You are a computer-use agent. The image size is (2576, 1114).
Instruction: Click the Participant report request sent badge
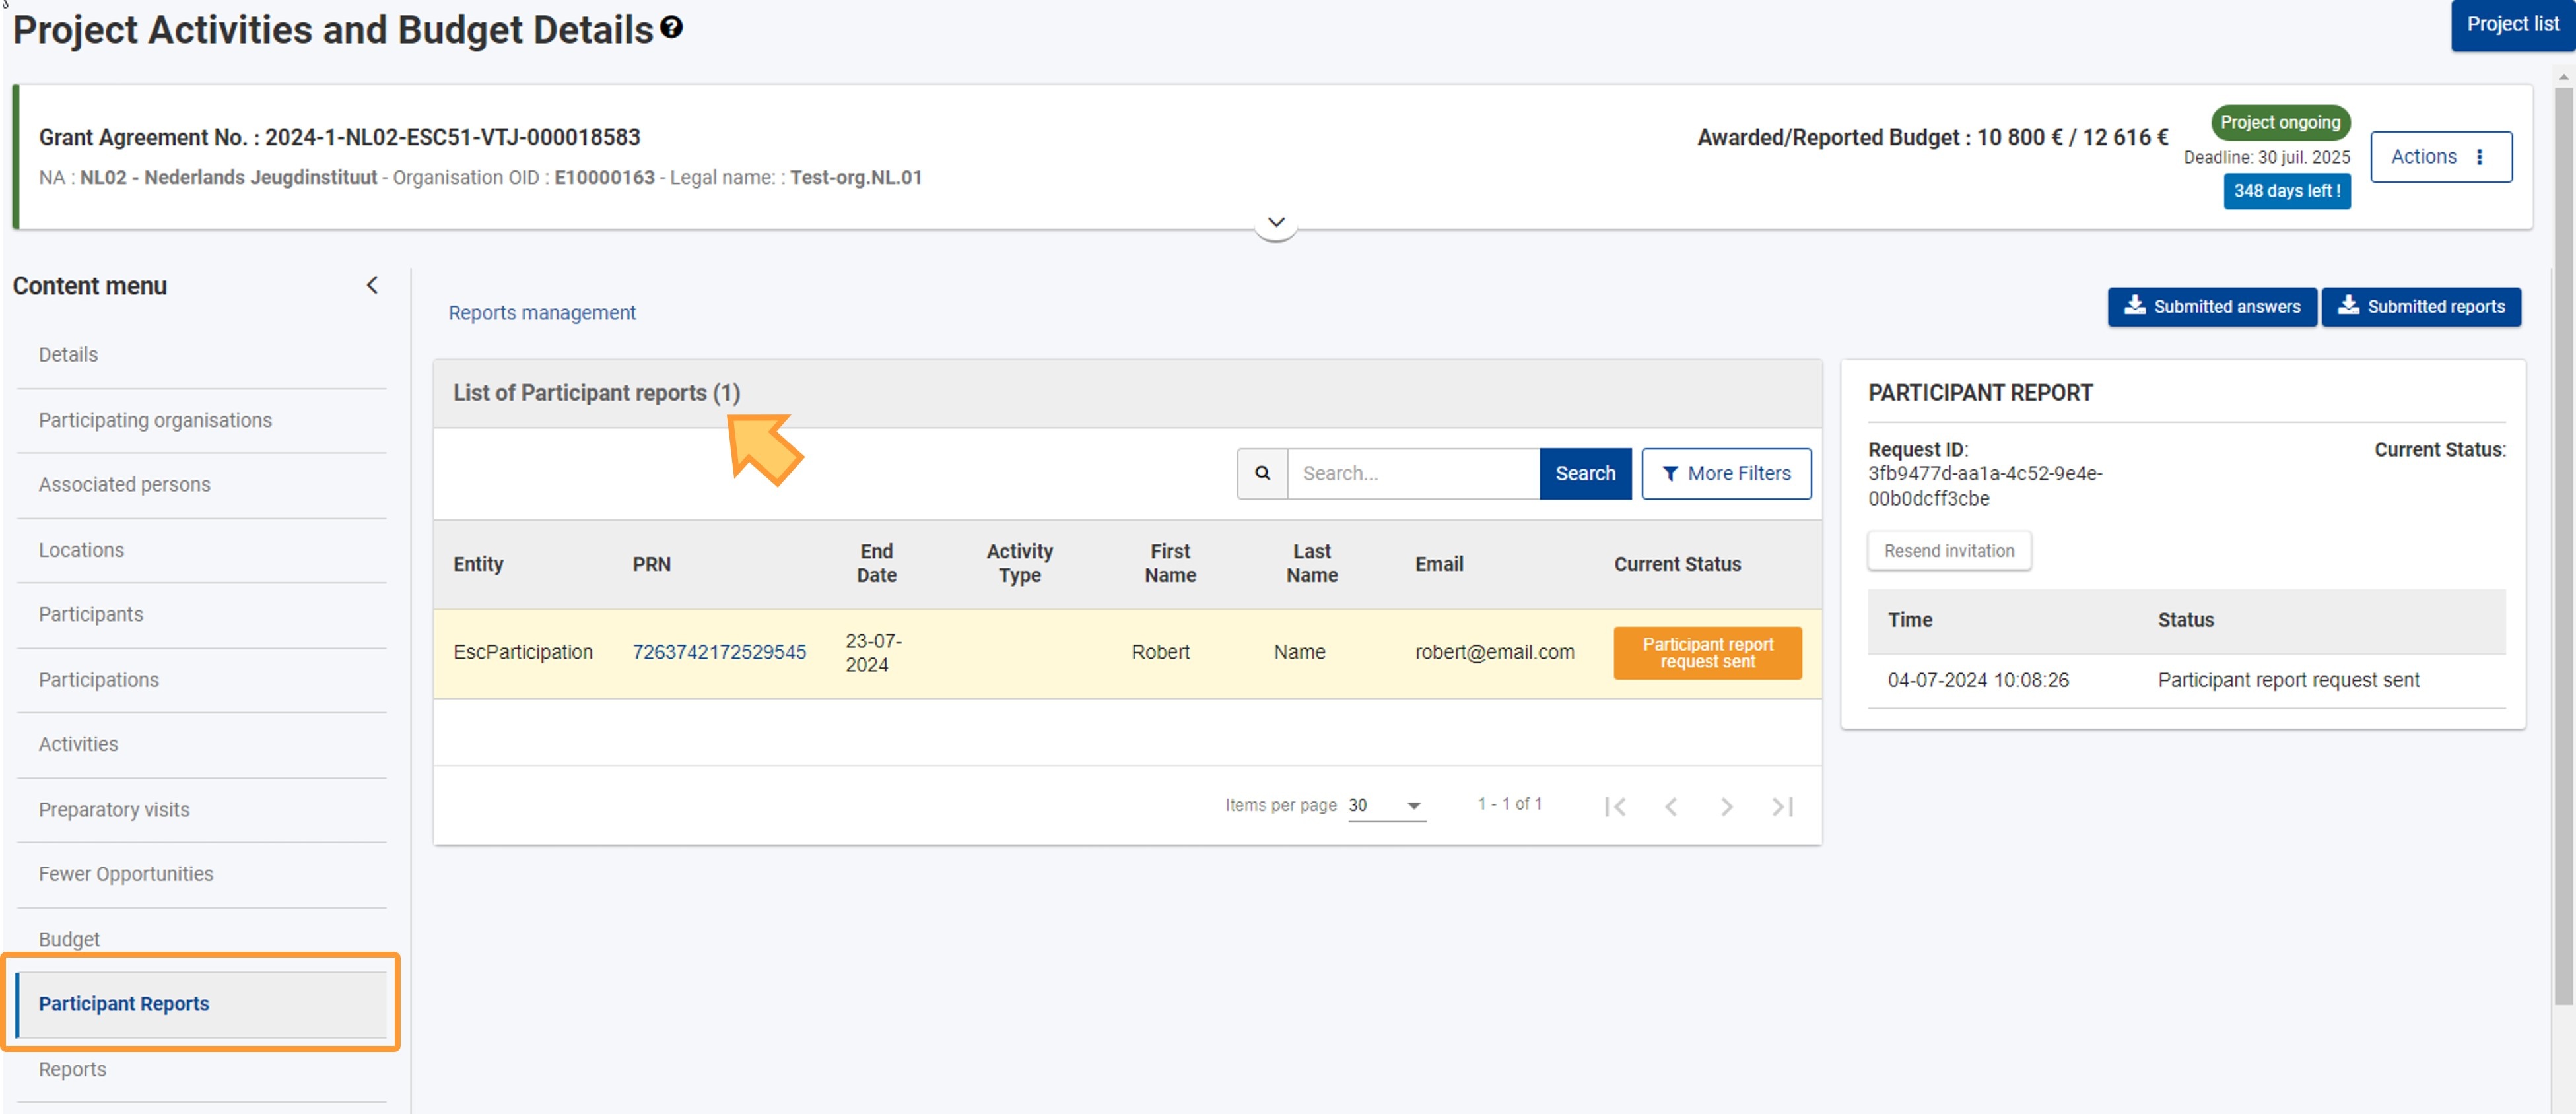[1707, 653]
